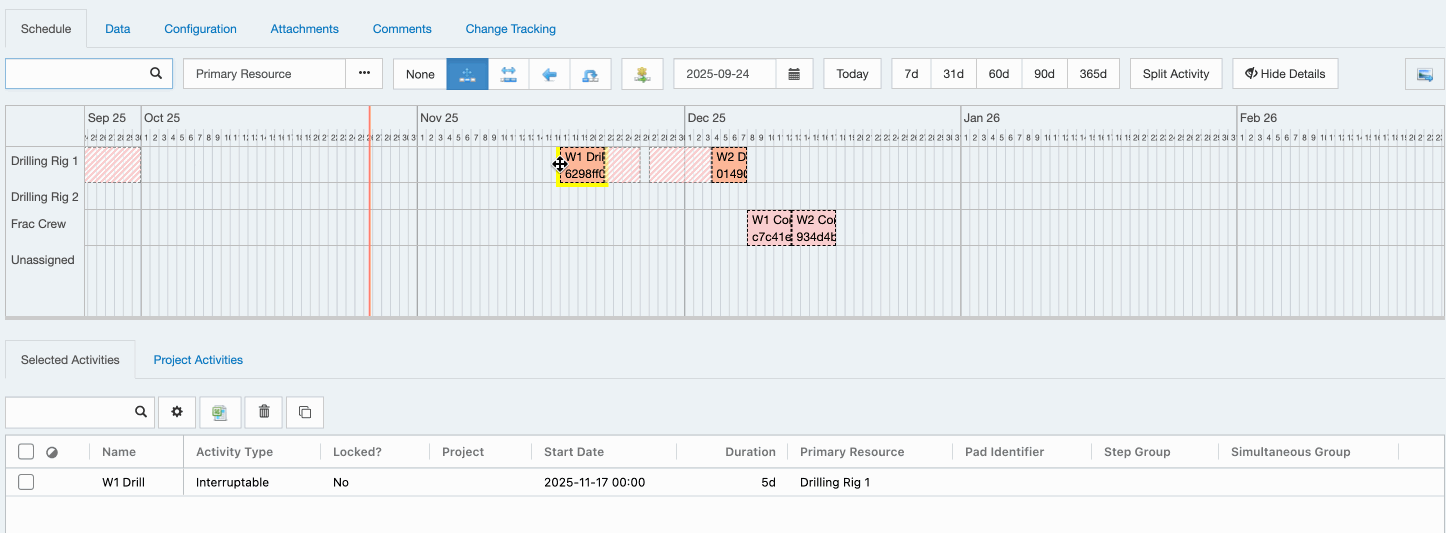The image size is (1446, 533).
Task: Open the Primary Resource ellipsis menu
Action: click(364, 74)
